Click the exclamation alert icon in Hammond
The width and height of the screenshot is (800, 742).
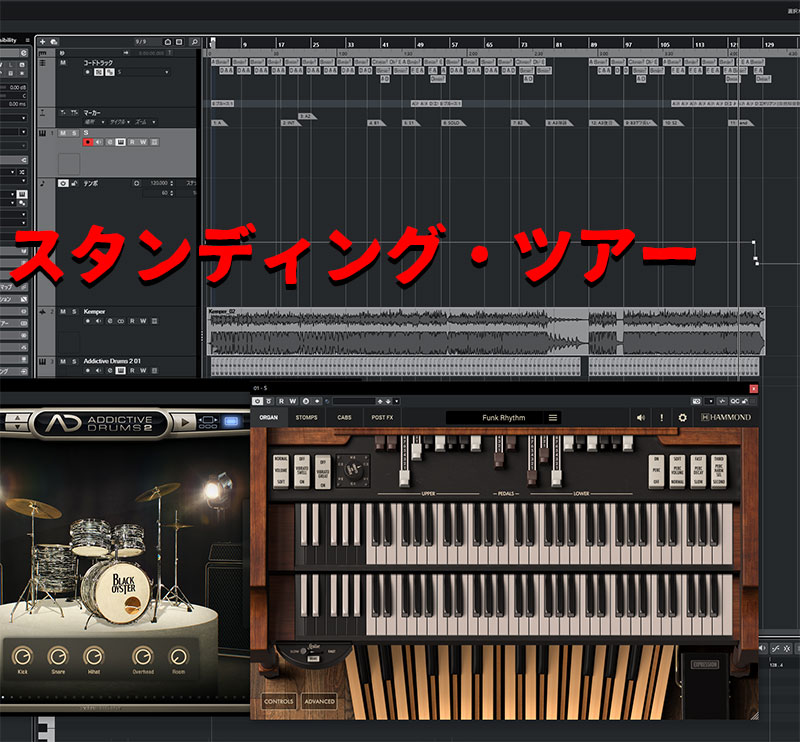click(x=661, y=417)
